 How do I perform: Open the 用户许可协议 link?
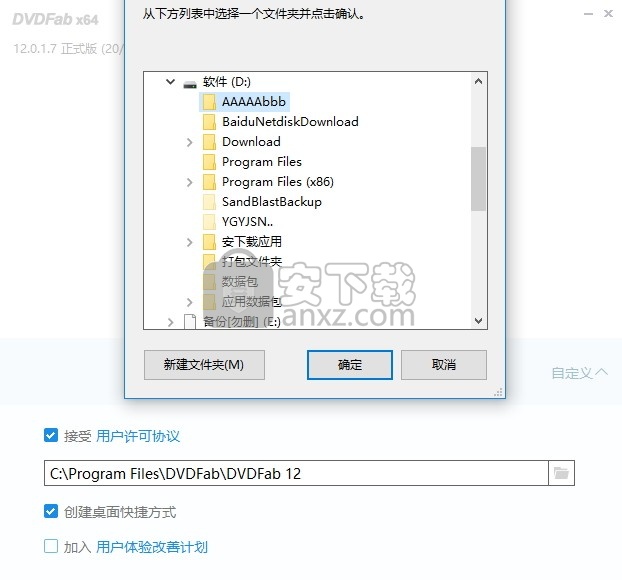coord(138,436)
